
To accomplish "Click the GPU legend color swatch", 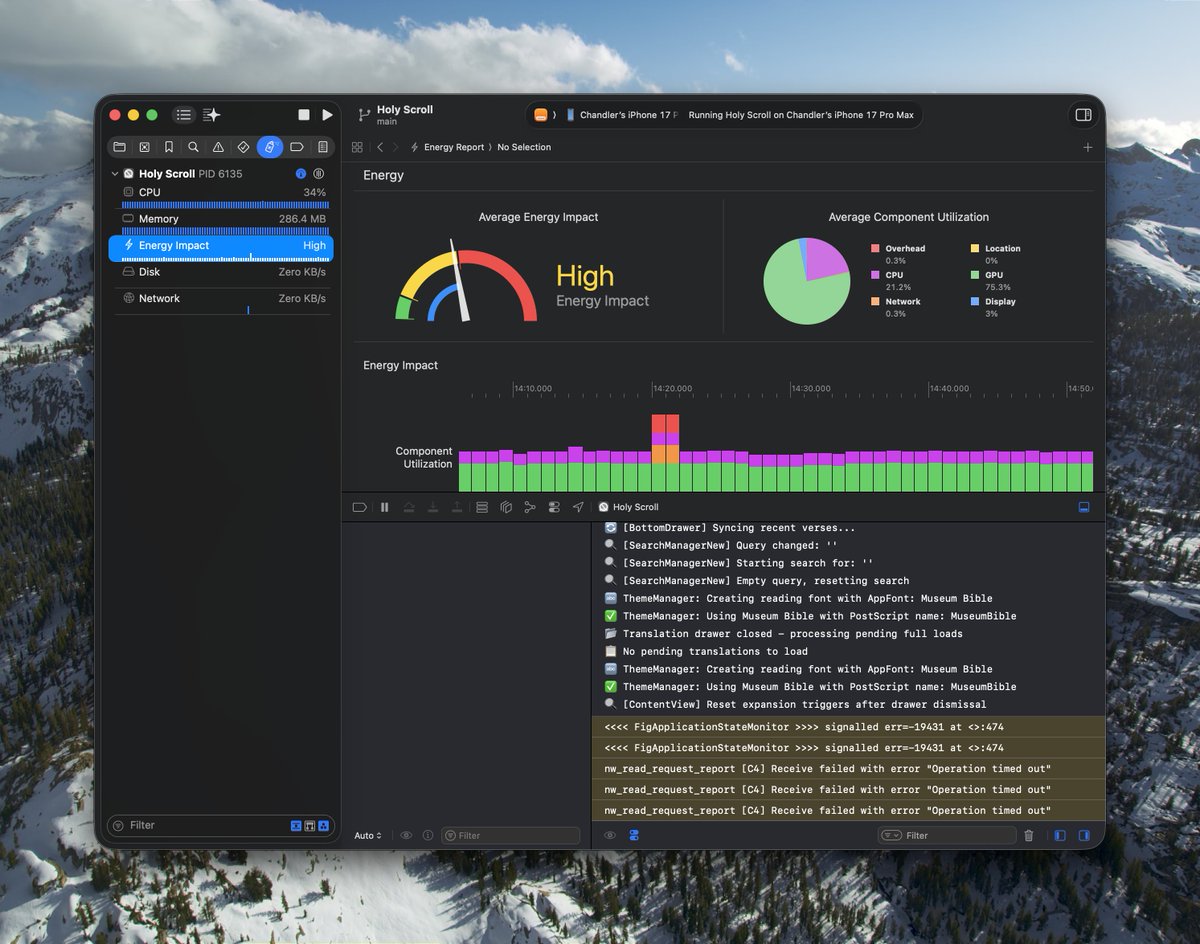I will (x=975, y=275).
